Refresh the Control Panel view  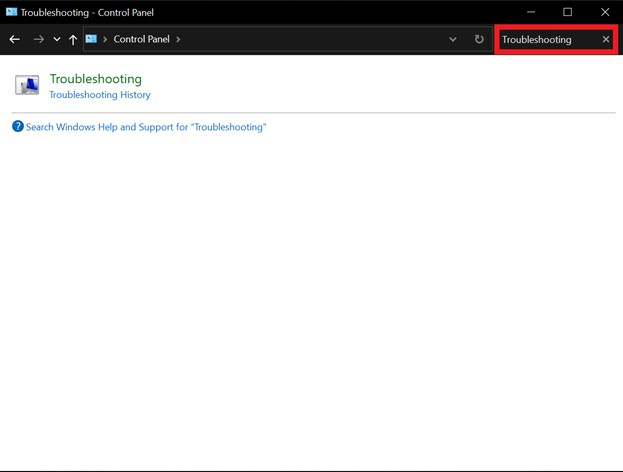coord(479,39)
